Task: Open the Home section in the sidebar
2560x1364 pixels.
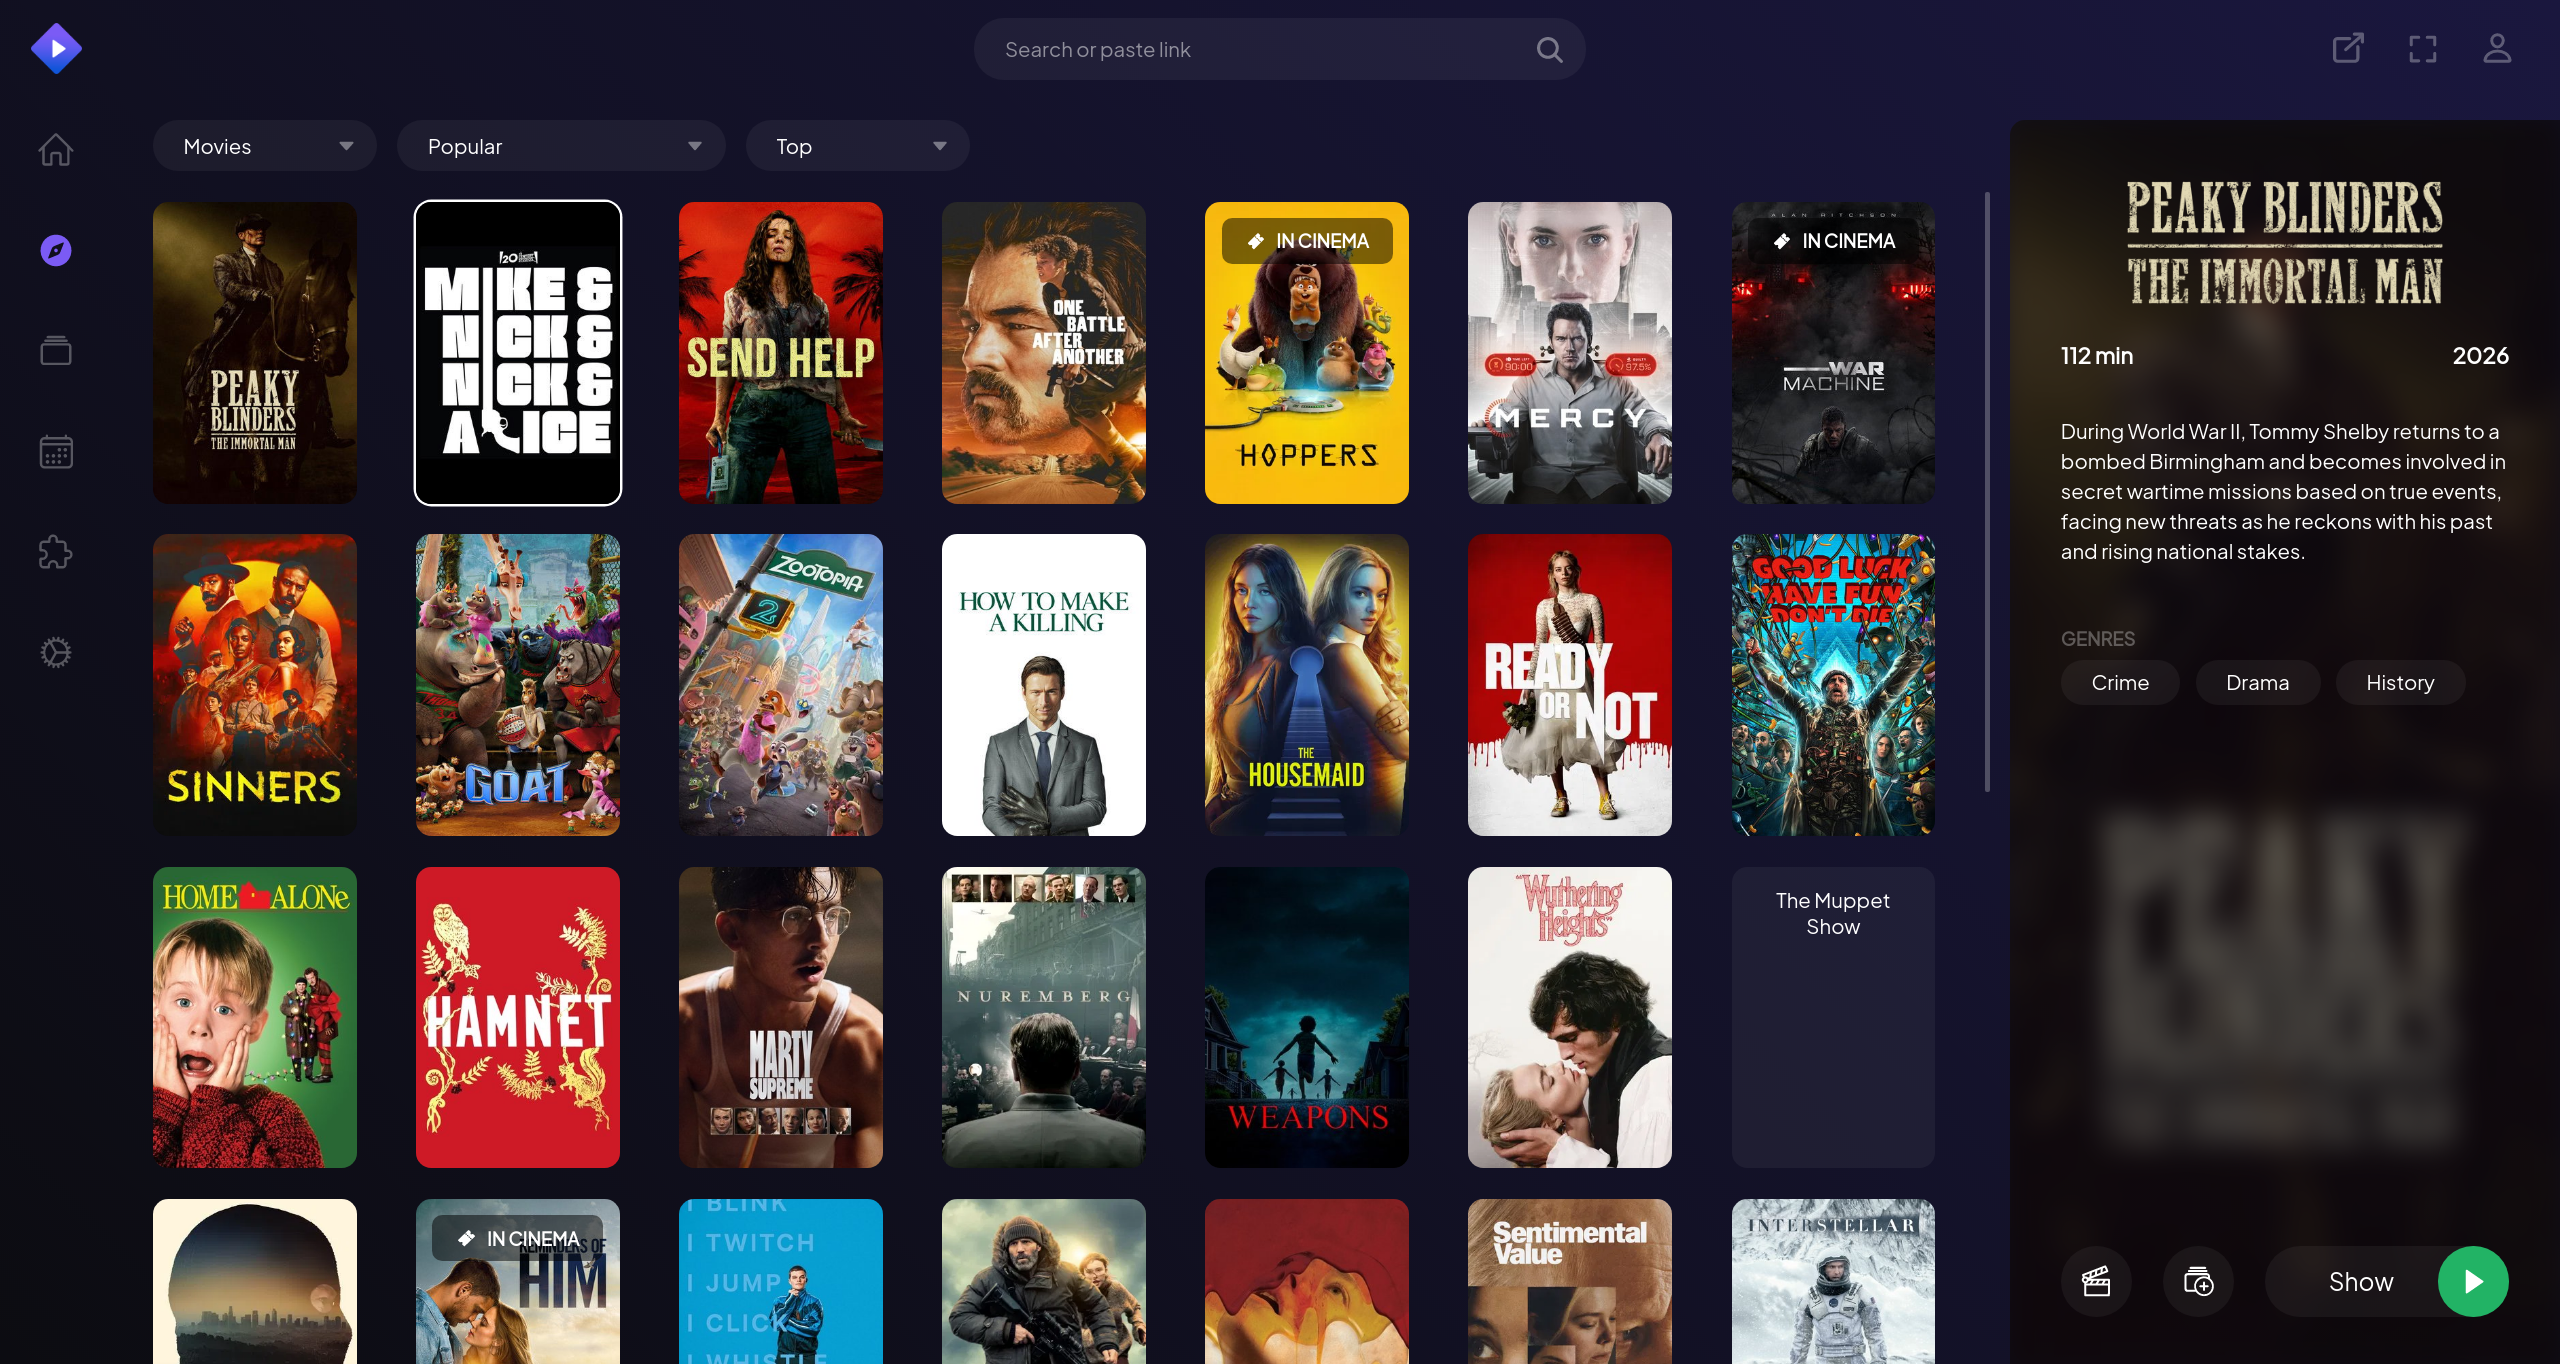Action: coord(55,149)
